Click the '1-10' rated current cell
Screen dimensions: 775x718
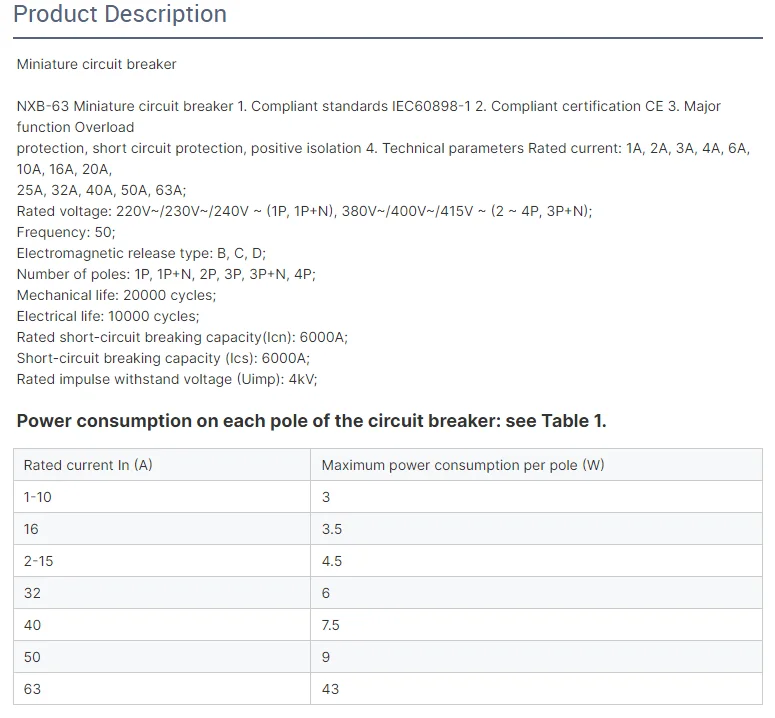click(38, 497)
